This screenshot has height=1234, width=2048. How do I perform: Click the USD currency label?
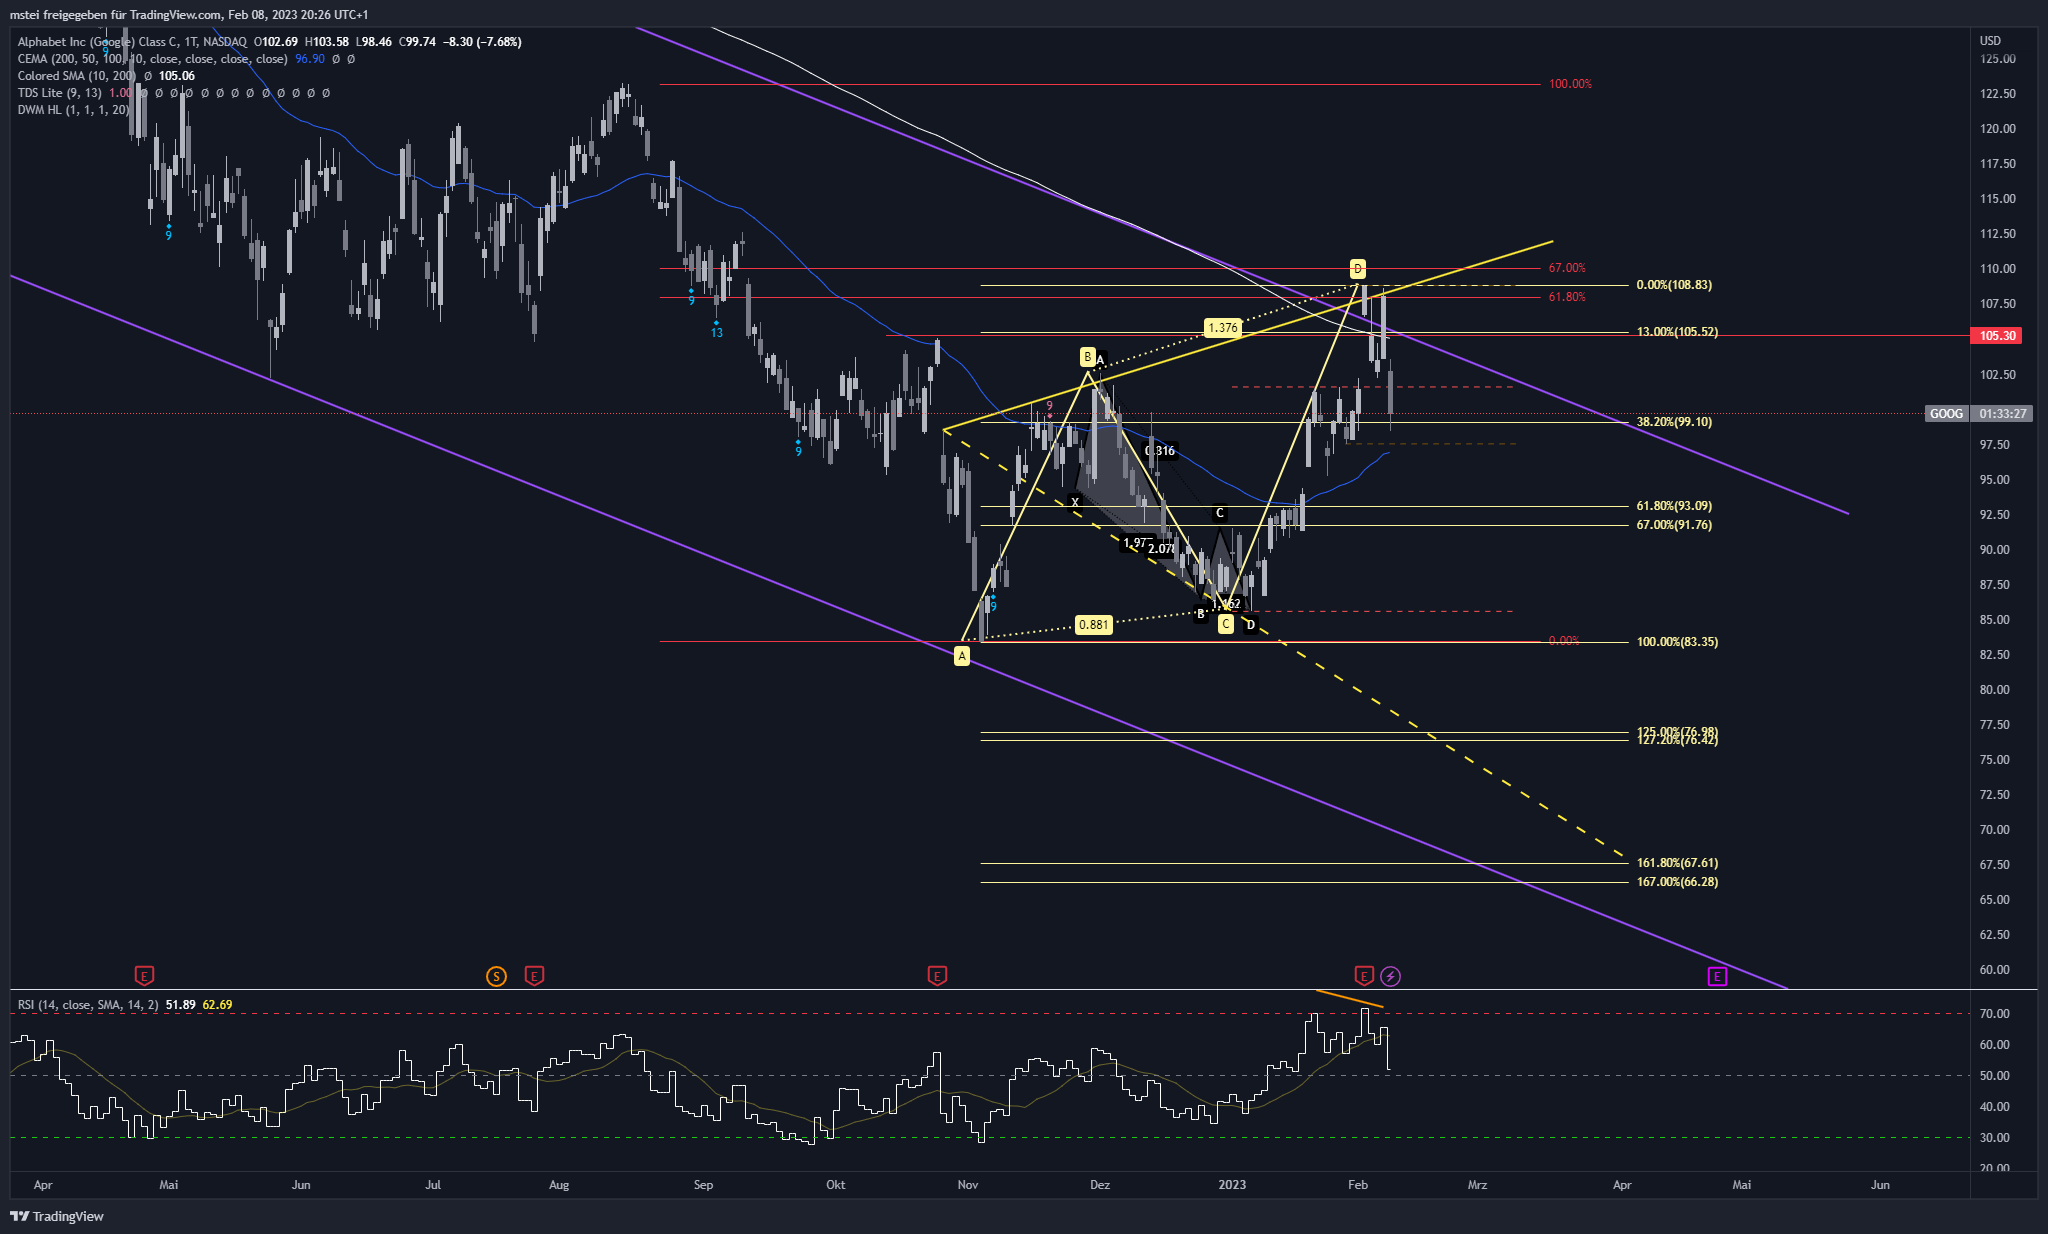click(1990, 41)
